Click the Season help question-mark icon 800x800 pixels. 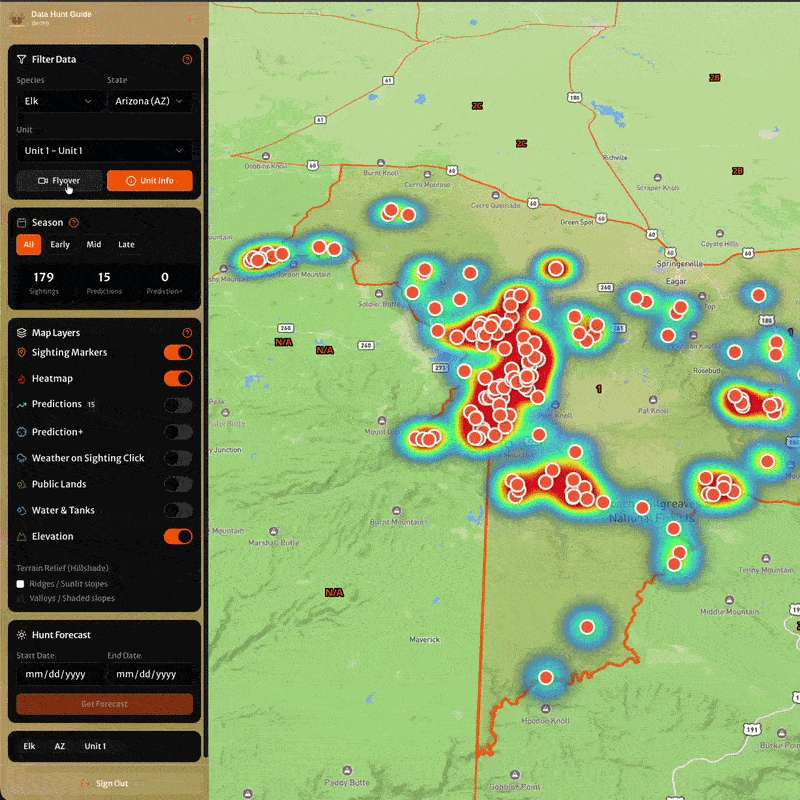point(74,223)
